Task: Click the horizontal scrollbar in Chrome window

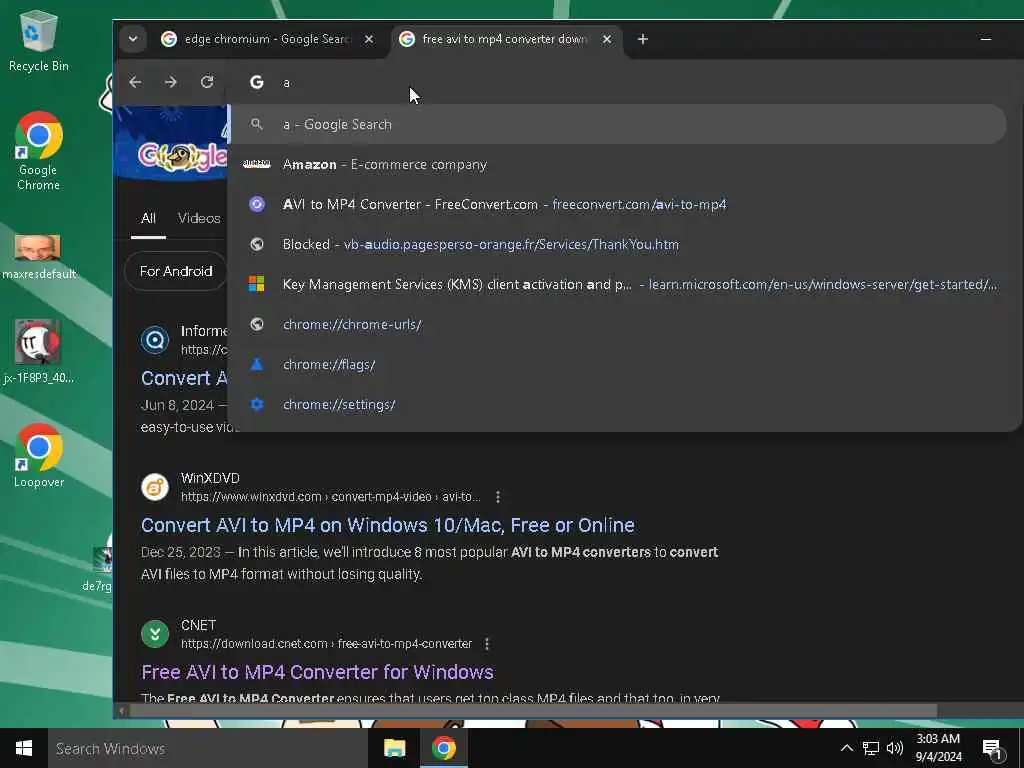Action: (x=533, y=710)
